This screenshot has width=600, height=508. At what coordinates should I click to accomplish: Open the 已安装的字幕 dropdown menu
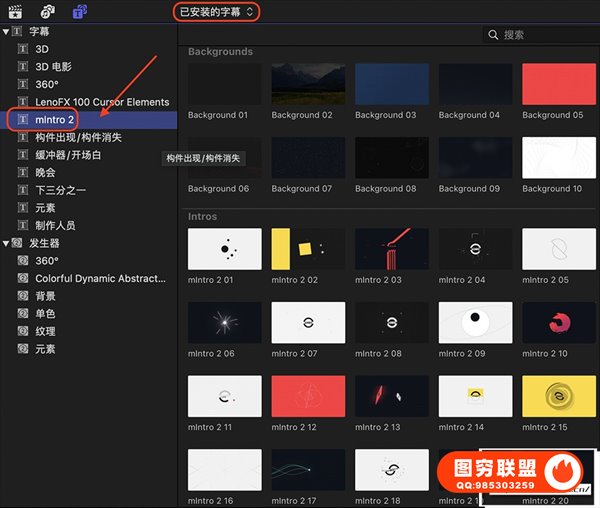[217, 12]
